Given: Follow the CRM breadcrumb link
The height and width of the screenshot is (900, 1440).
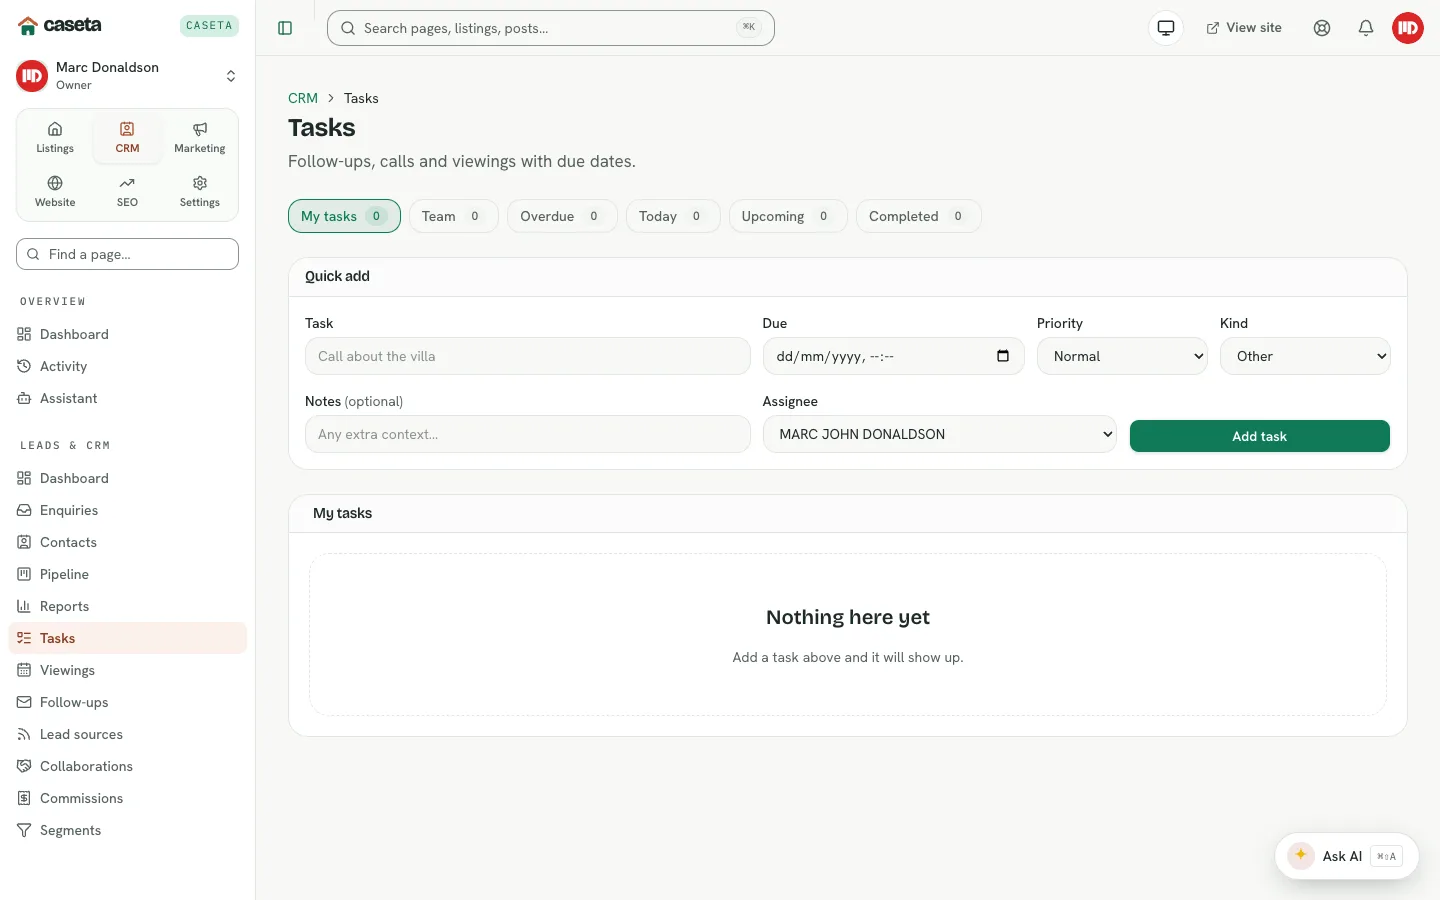Looking at the screenshot, I should [303, 98].
